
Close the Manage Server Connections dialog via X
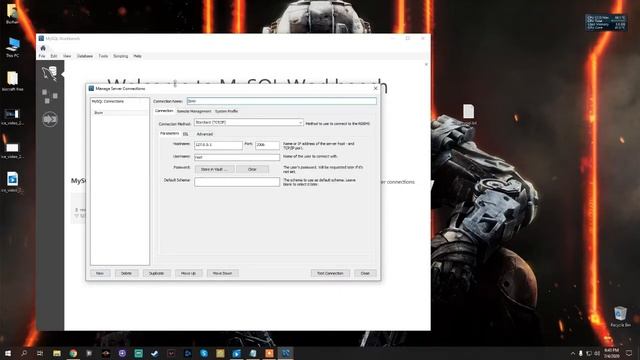tap(376, 88)
